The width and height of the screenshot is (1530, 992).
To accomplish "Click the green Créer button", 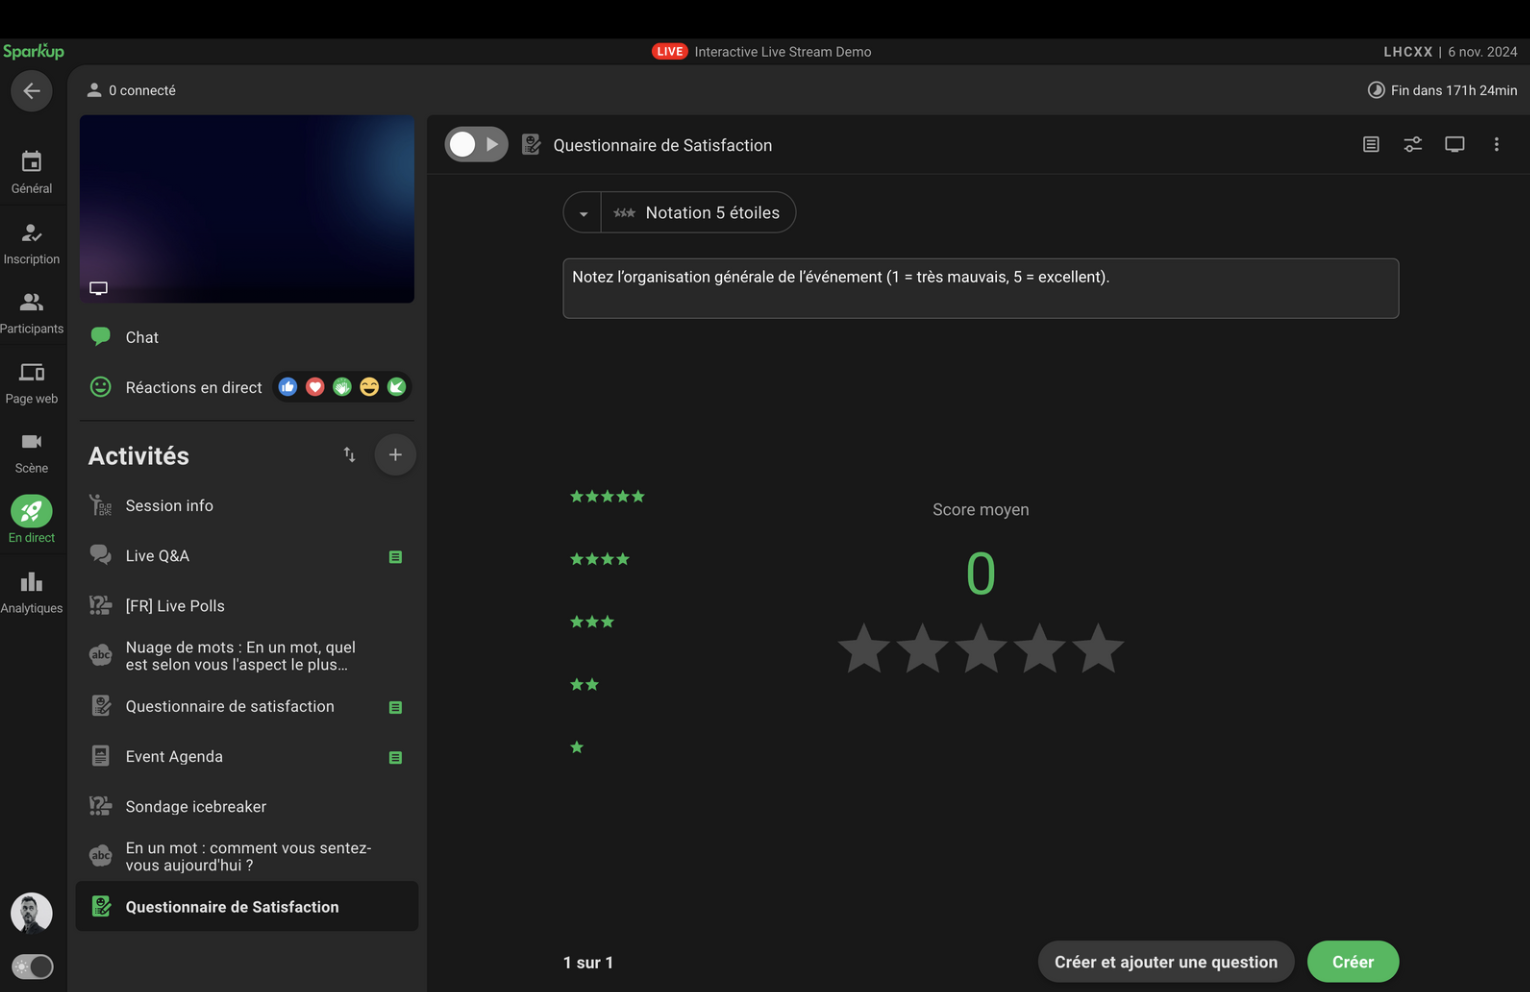I will (x=1352, y=962).
